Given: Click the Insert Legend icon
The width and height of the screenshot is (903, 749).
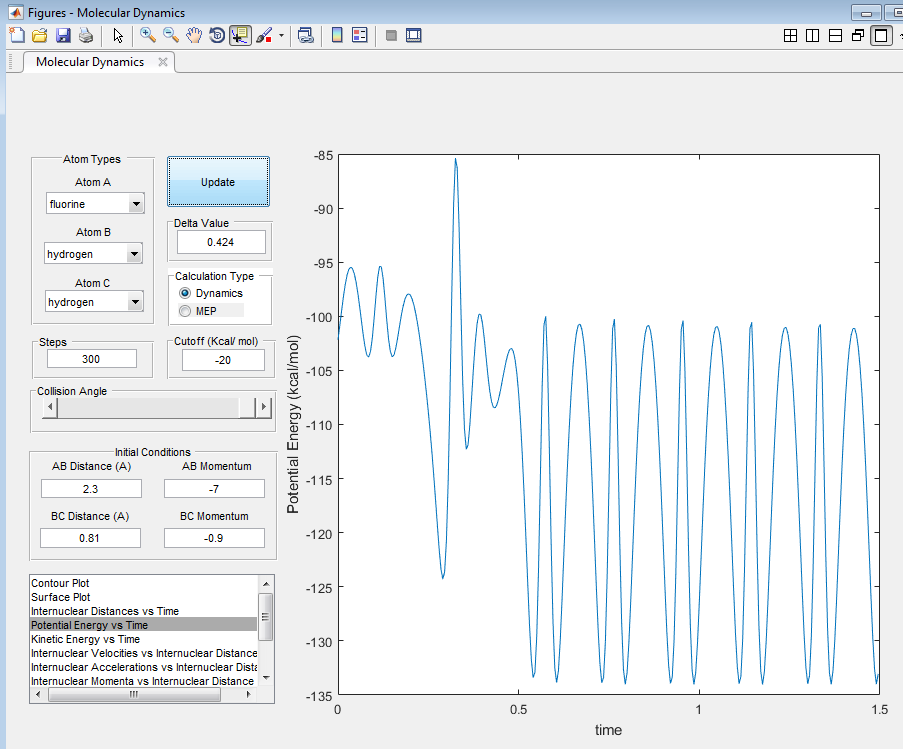Looking at the screenshot, I should tap(360, 36).
